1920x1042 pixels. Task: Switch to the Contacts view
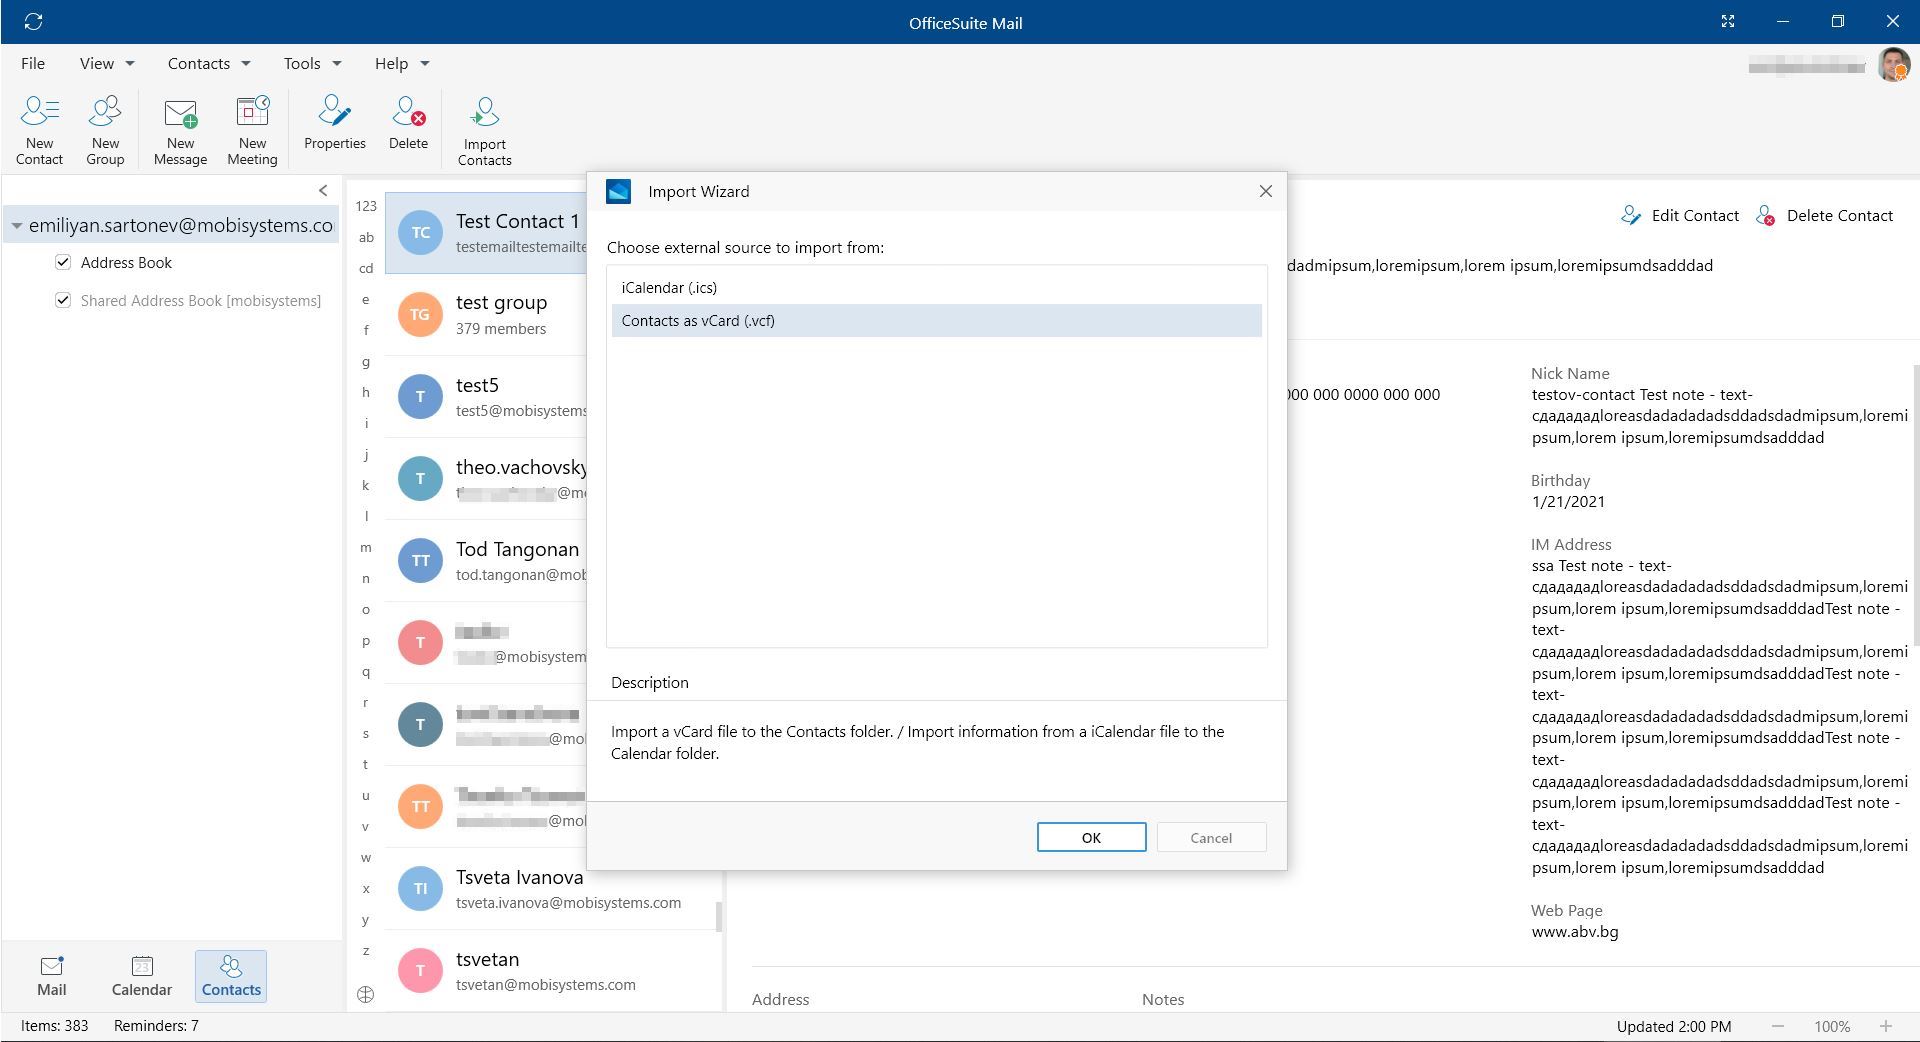[231, 976]
